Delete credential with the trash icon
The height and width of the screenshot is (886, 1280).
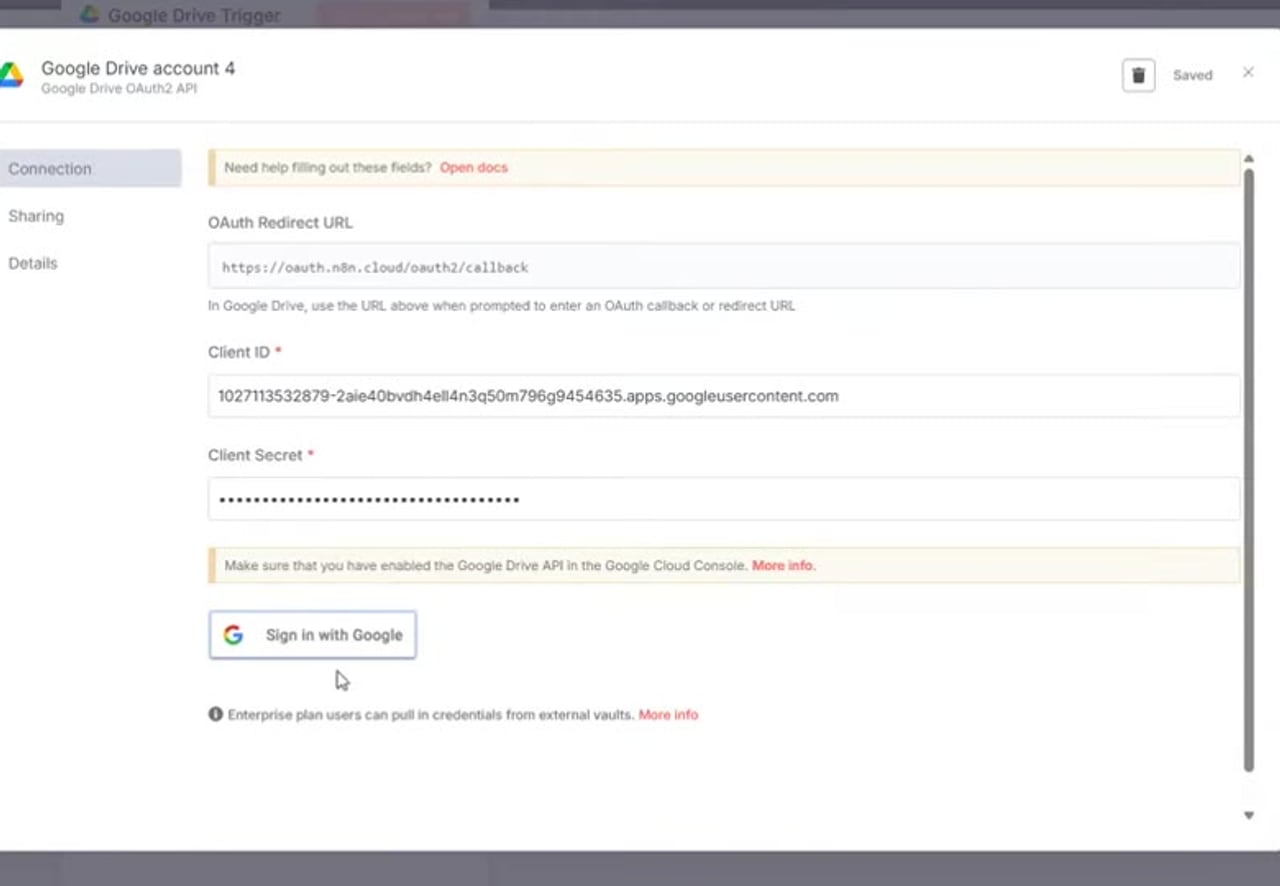pos(1138,75)
